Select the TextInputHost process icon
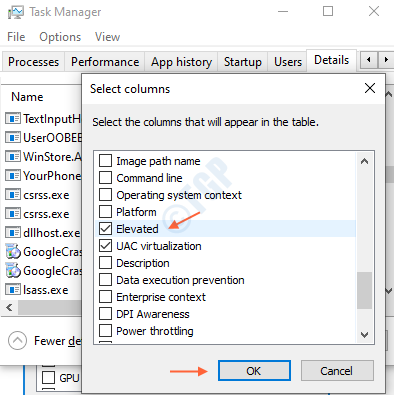 click(x=13, y=118)
